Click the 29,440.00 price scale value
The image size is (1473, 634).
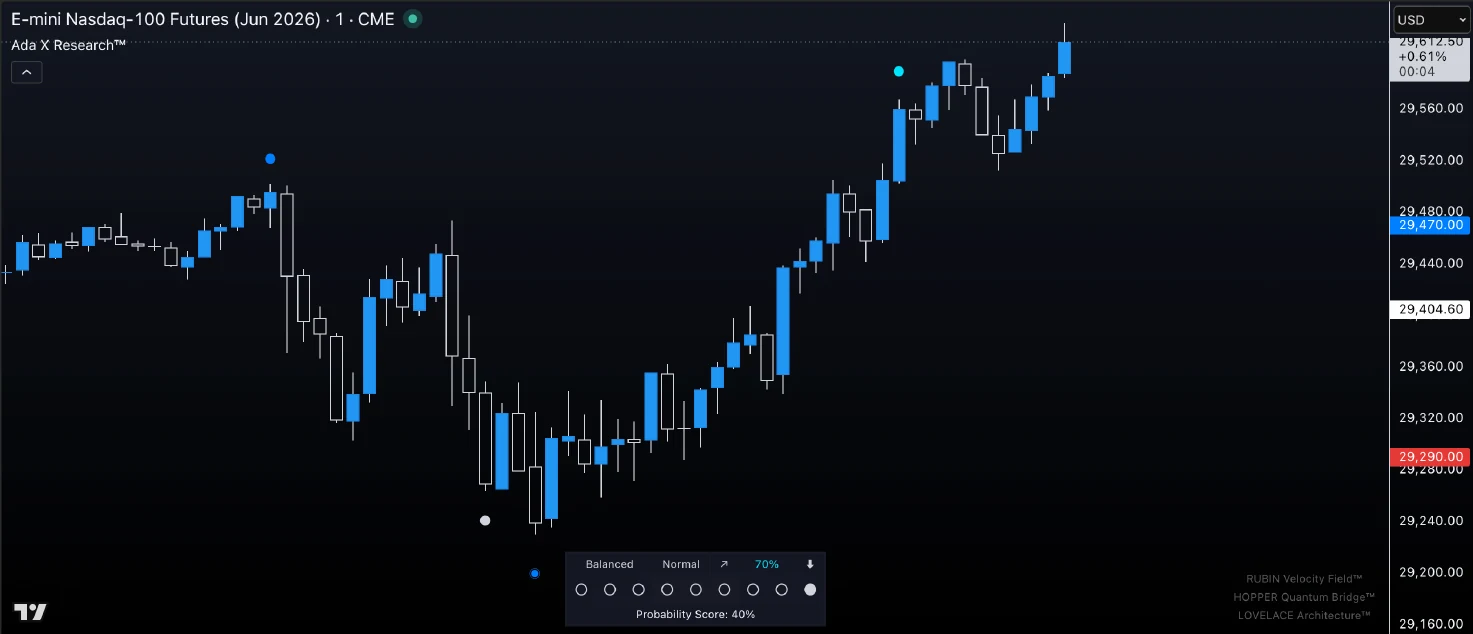coord(1431,263)
